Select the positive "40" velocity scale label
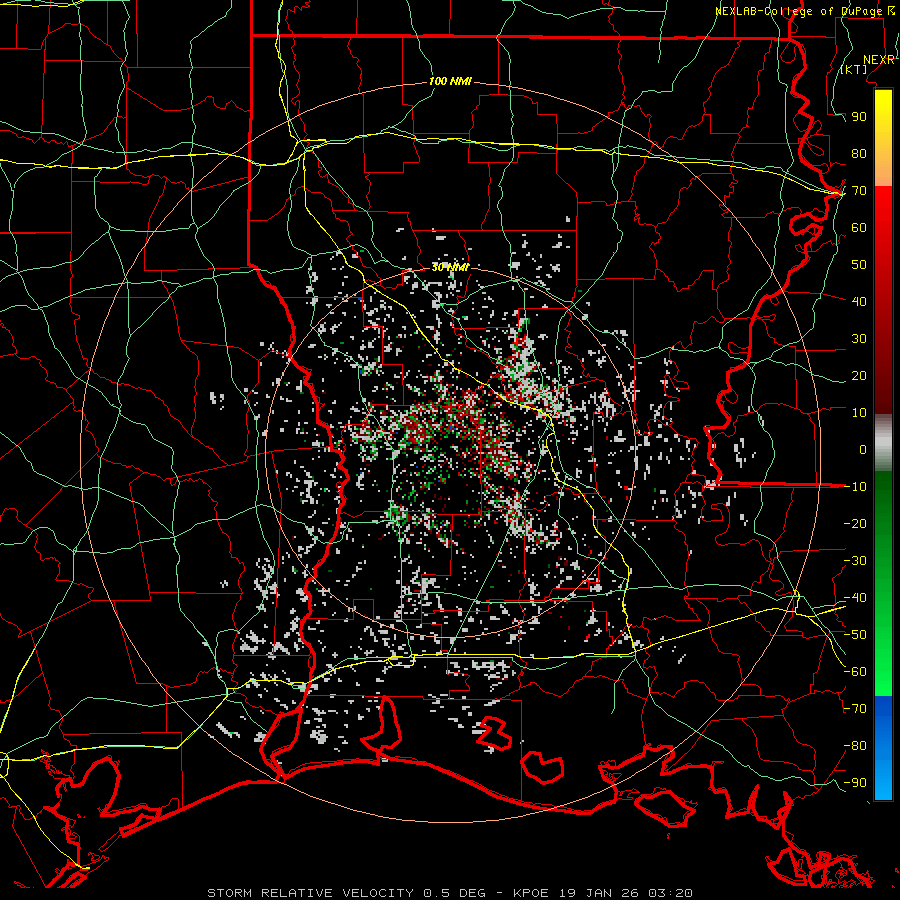 click(859, 302)
